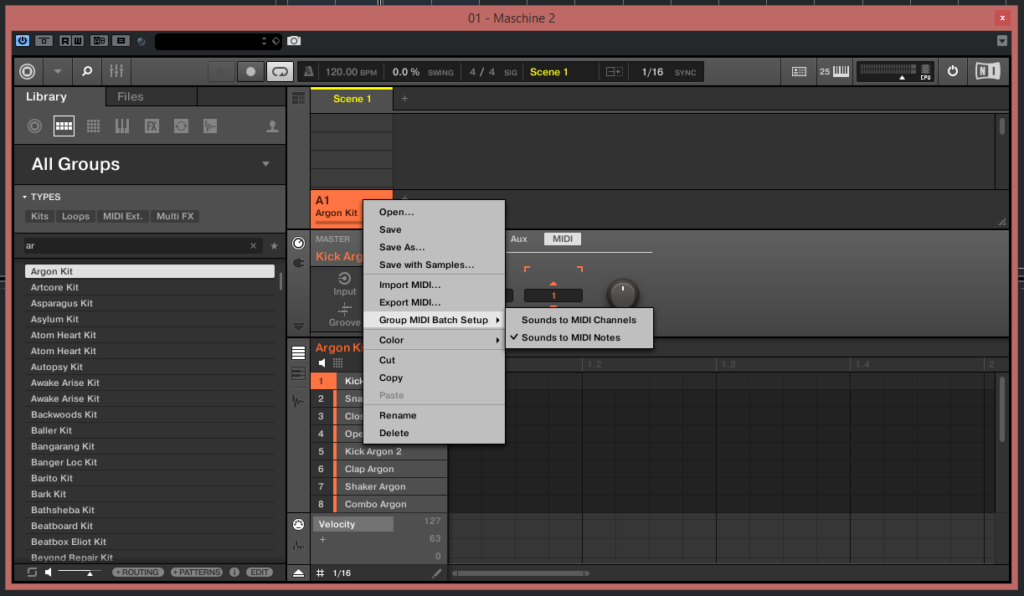This screenshot has width=1024, height=596.
Task: Toggle the browser prehear speaker icon
Action: pos(48,572)
